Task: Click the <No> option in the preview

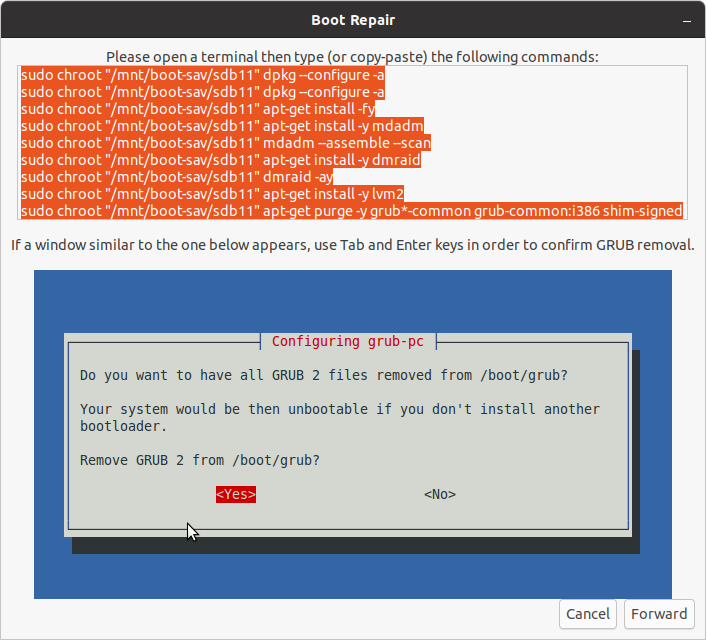Action: tap(439, 494)
